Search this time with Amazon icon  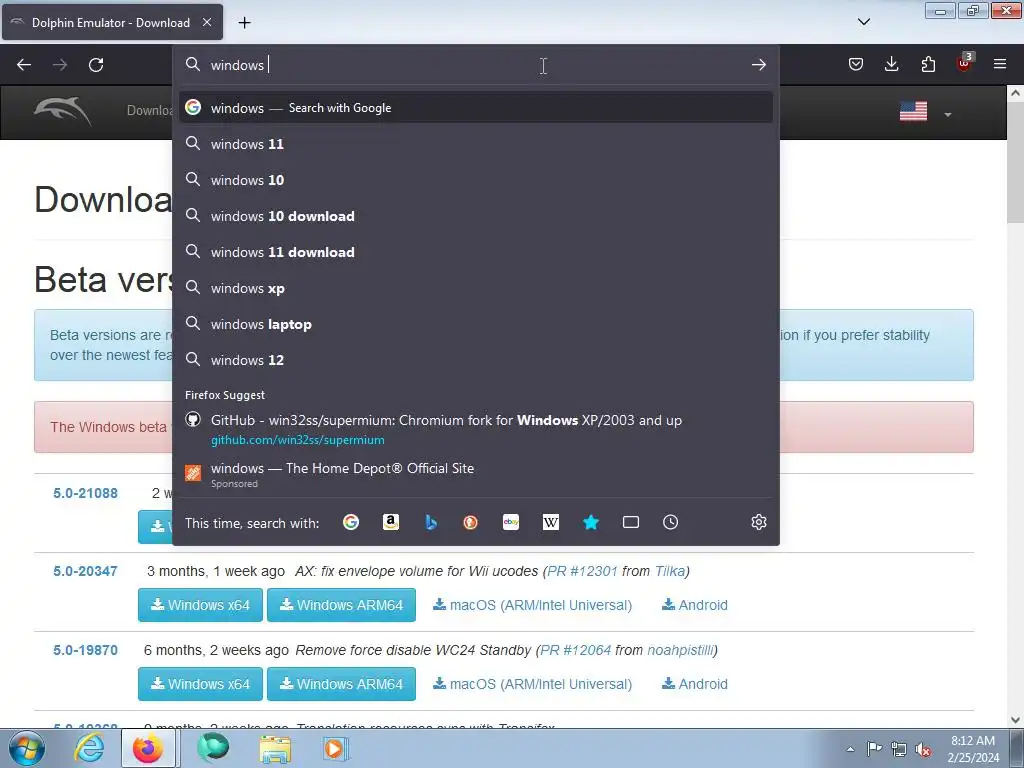pyautogui.click(x=391, y=522)
